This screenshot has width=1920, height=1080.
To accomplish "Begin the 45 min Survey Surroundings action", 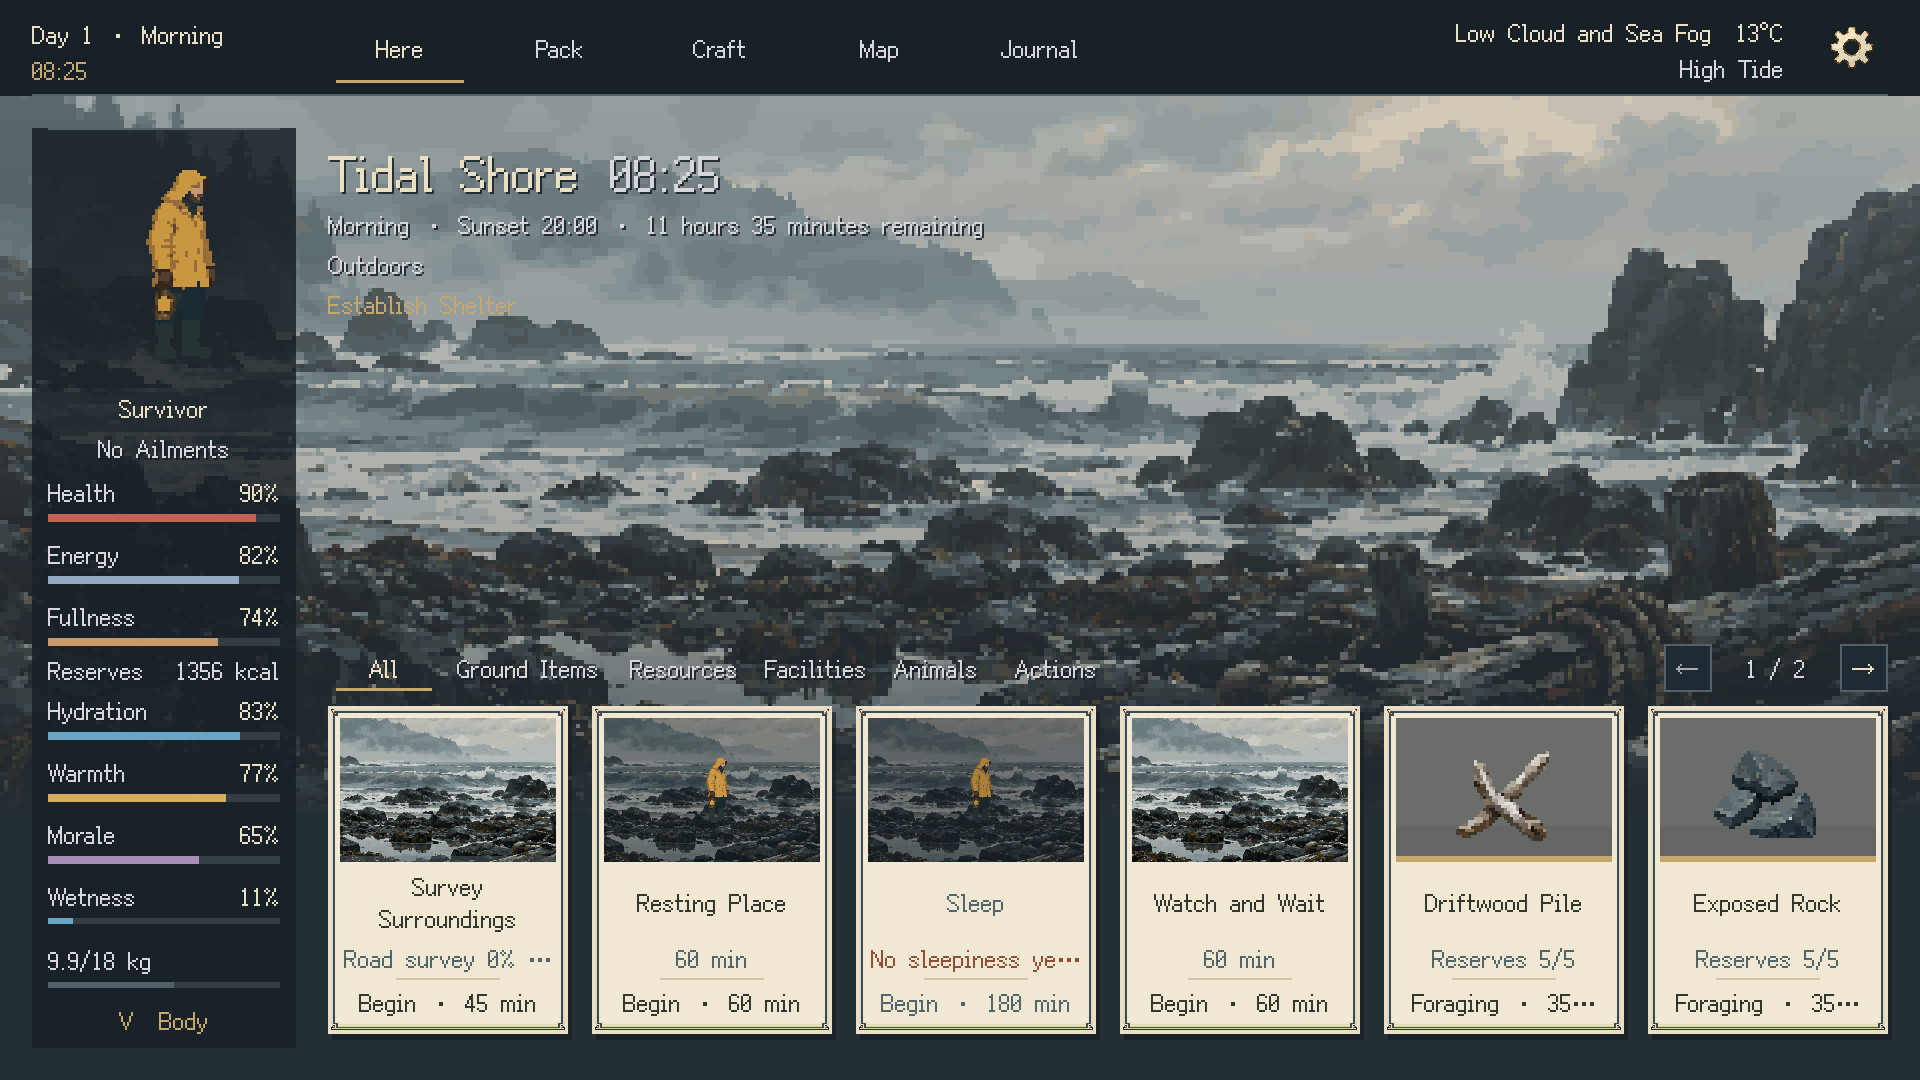I will tap(447, 1004).
